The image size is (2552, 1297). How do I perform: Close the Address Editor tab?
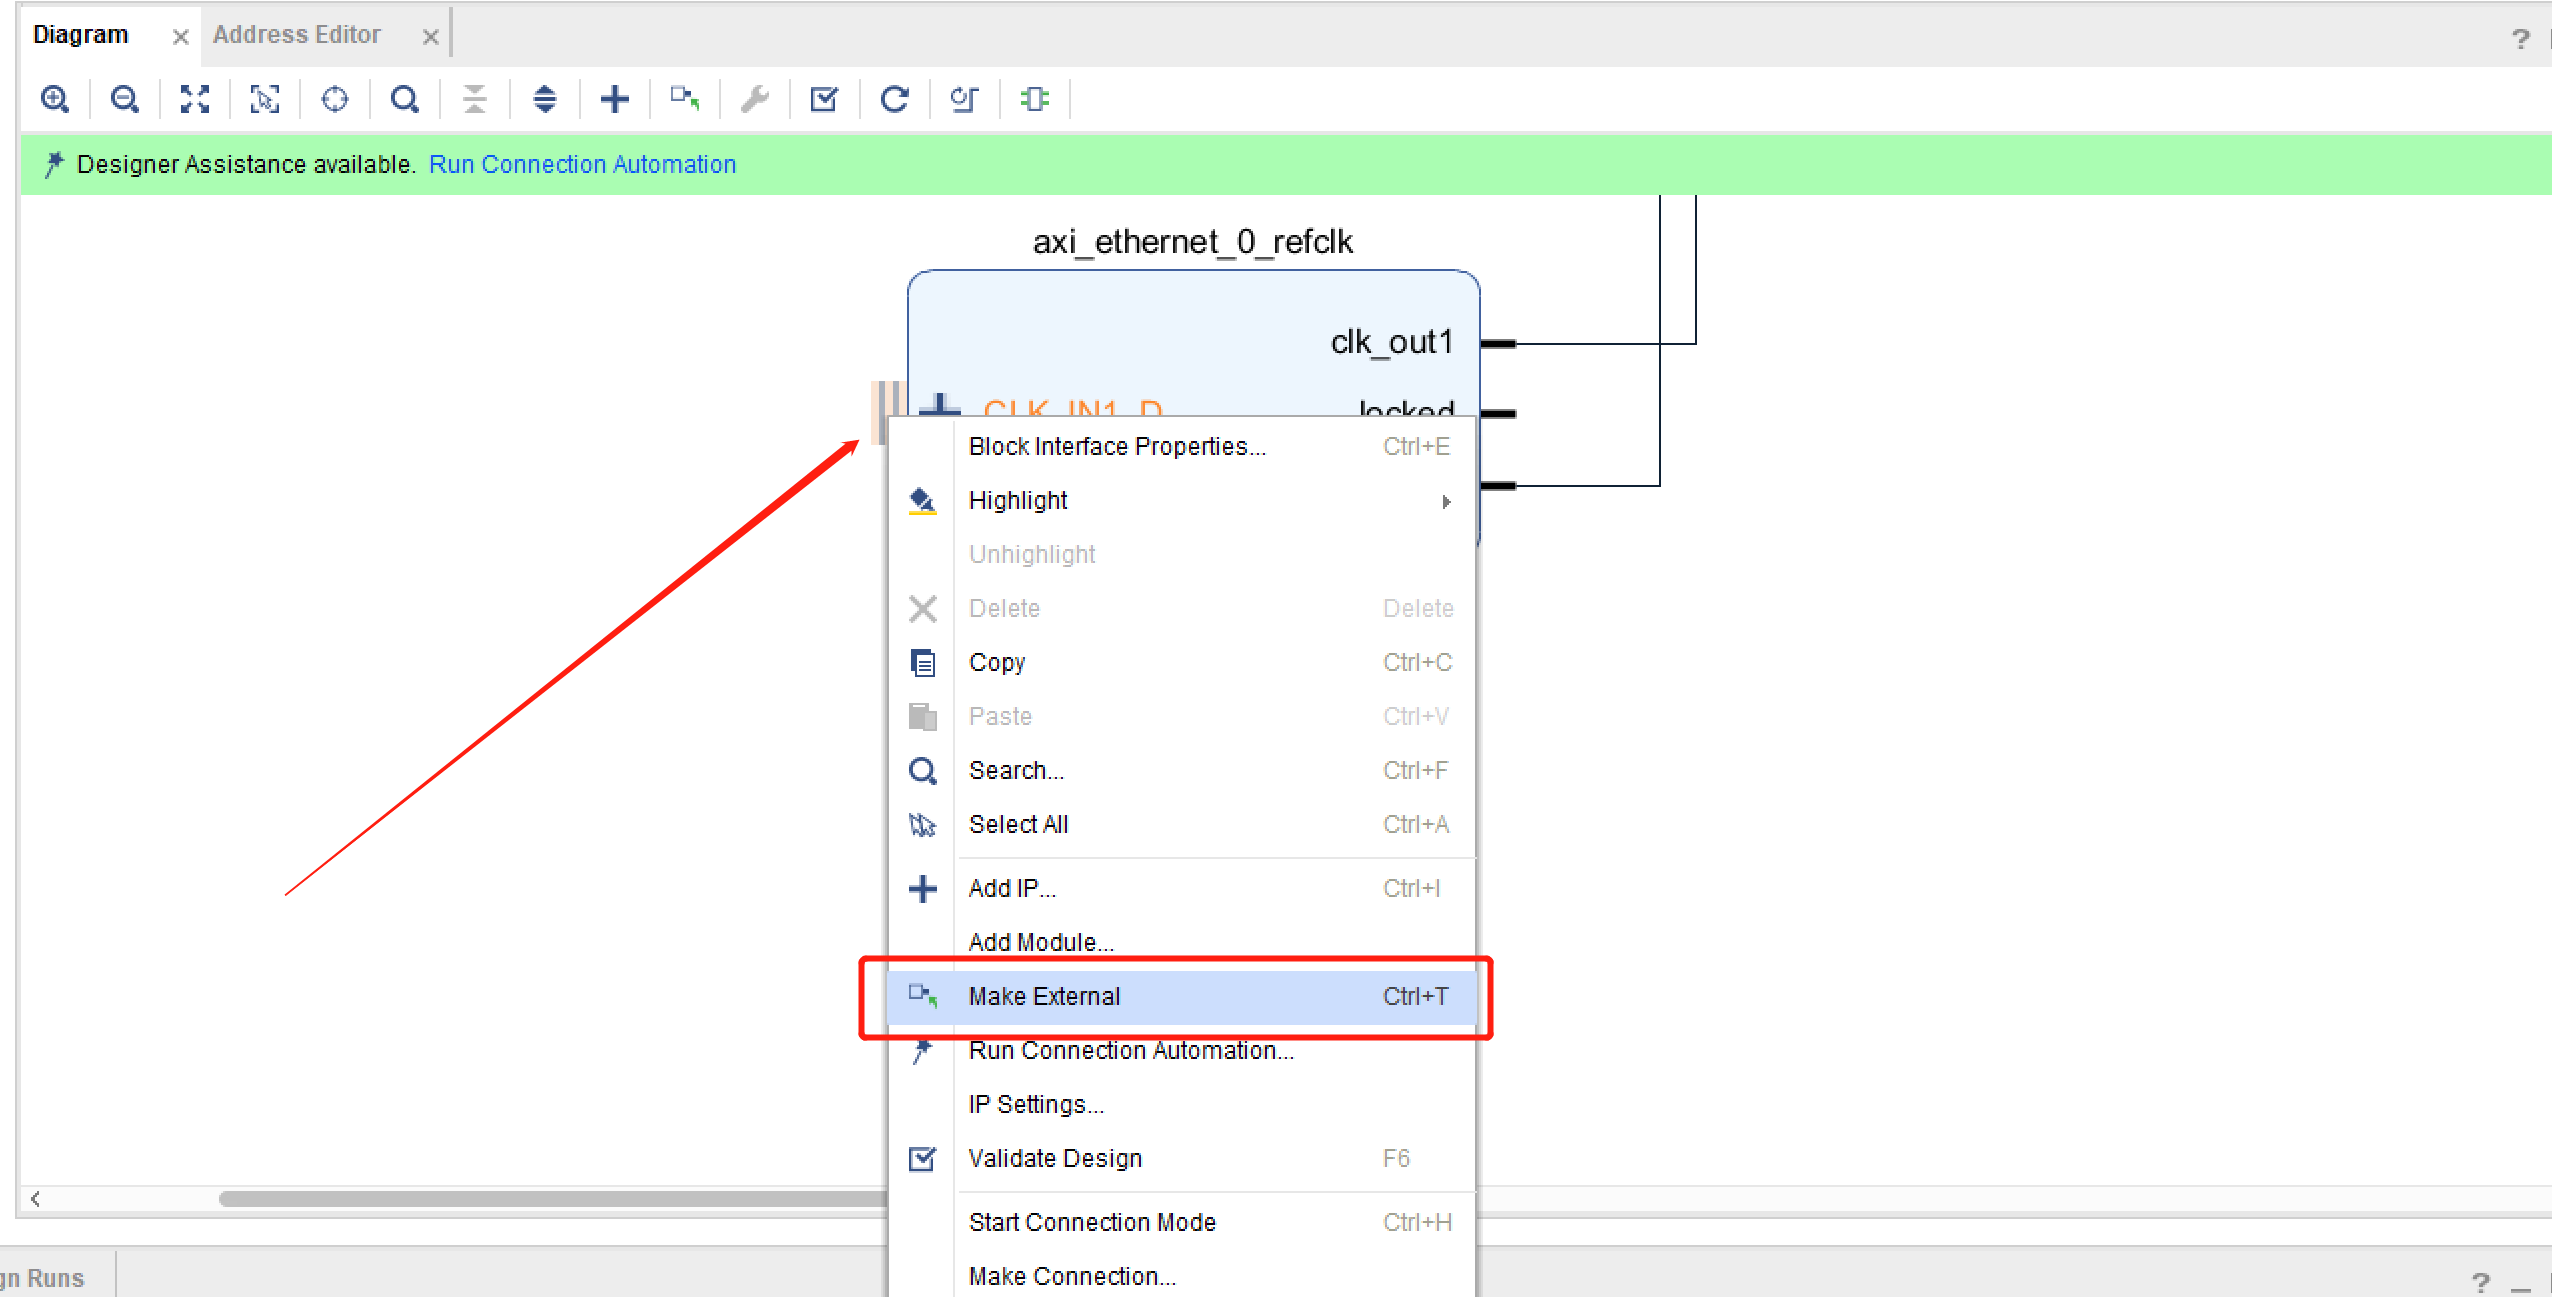[430, 37]
